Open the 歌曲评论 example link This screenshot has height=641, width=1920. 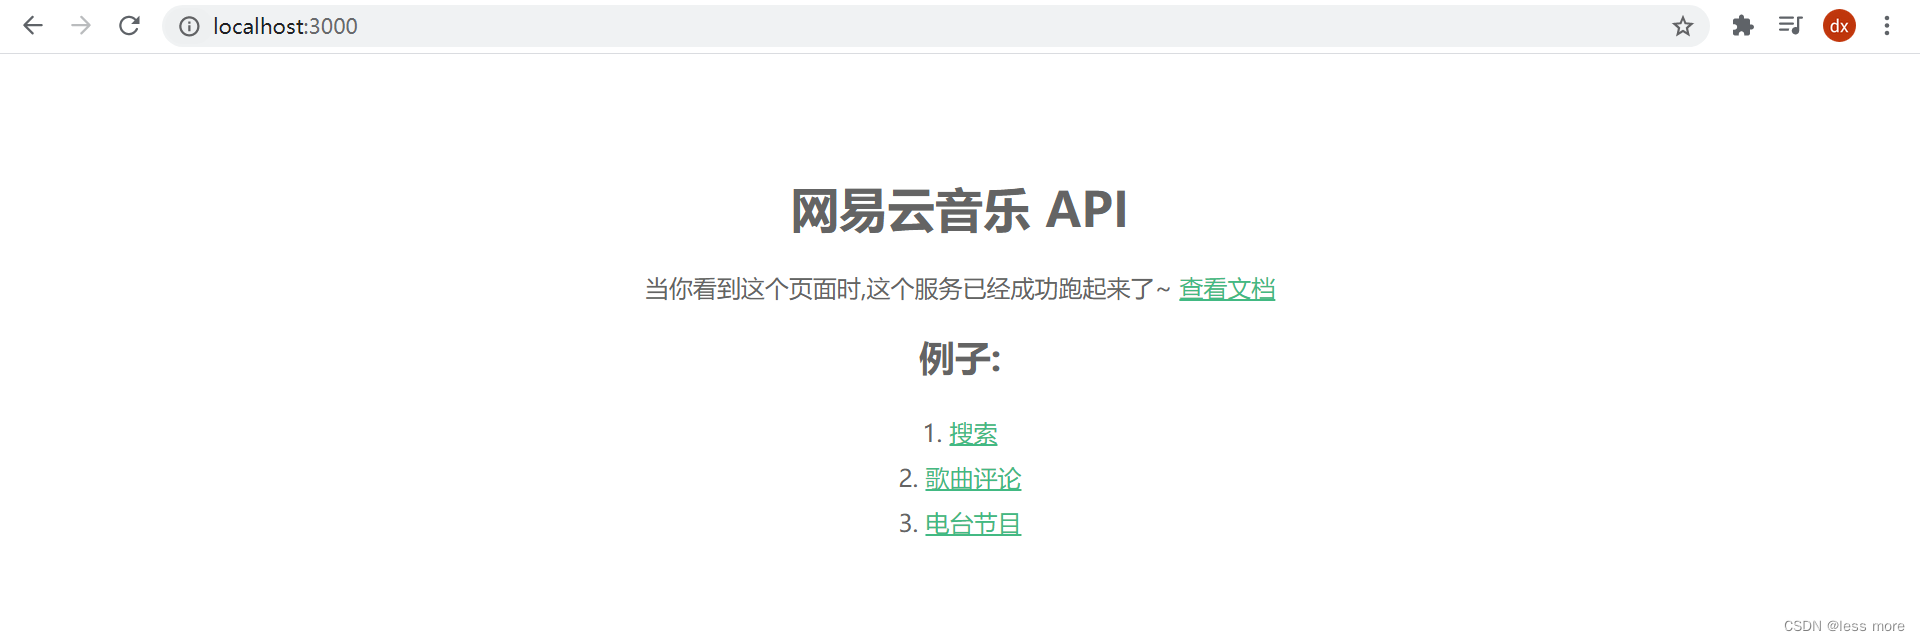point(973,479)
